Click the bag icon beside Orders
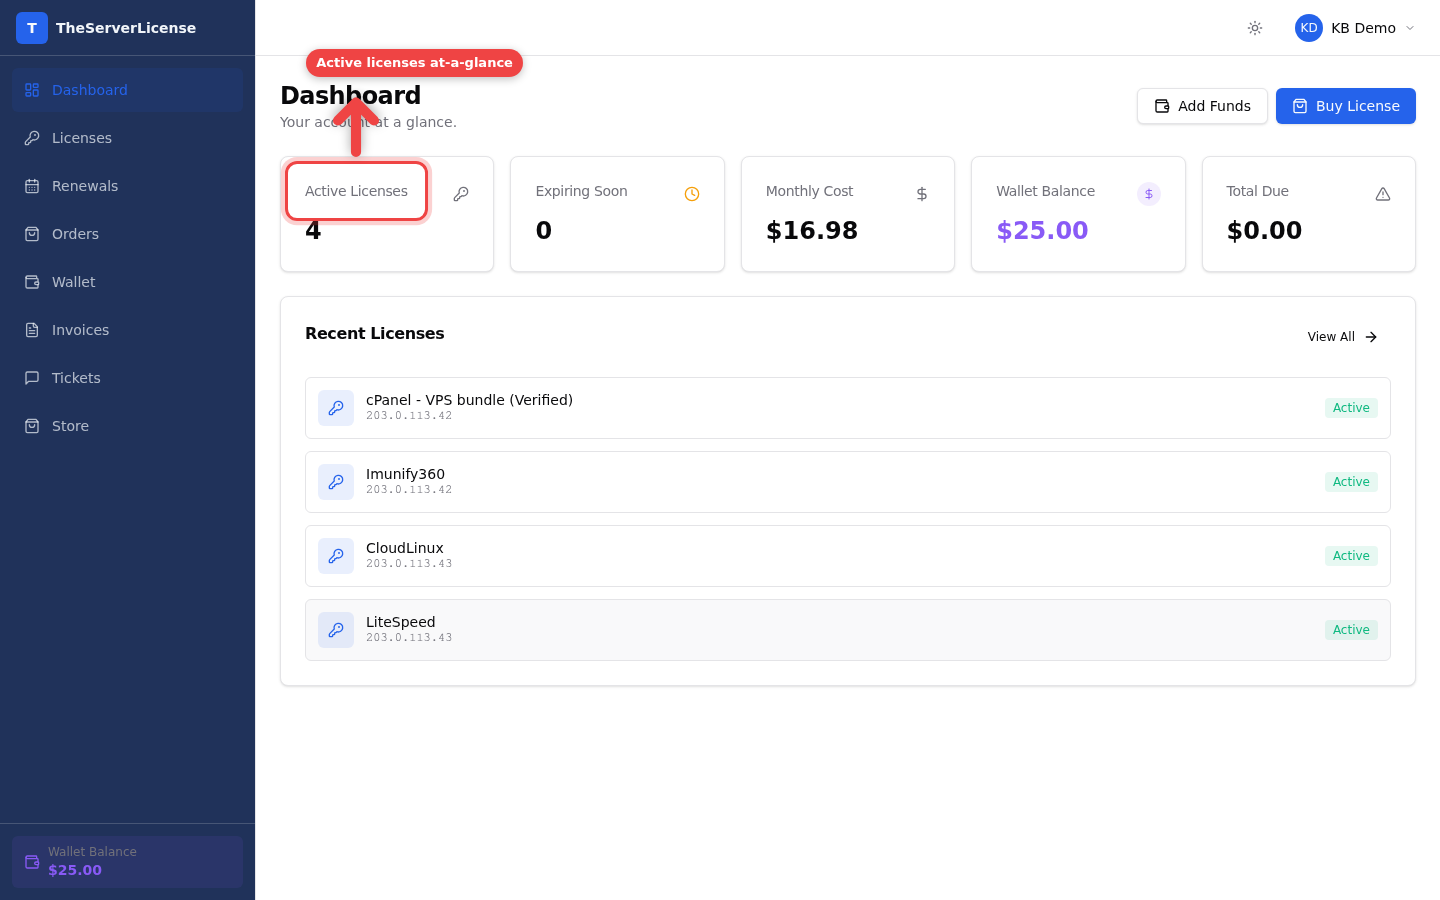This screenshot has width=1440, height=900. tap(32, 234)
